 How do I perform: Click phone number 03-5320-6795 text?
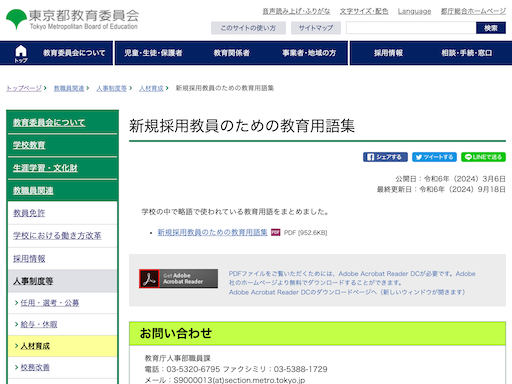tap(193, 369)
